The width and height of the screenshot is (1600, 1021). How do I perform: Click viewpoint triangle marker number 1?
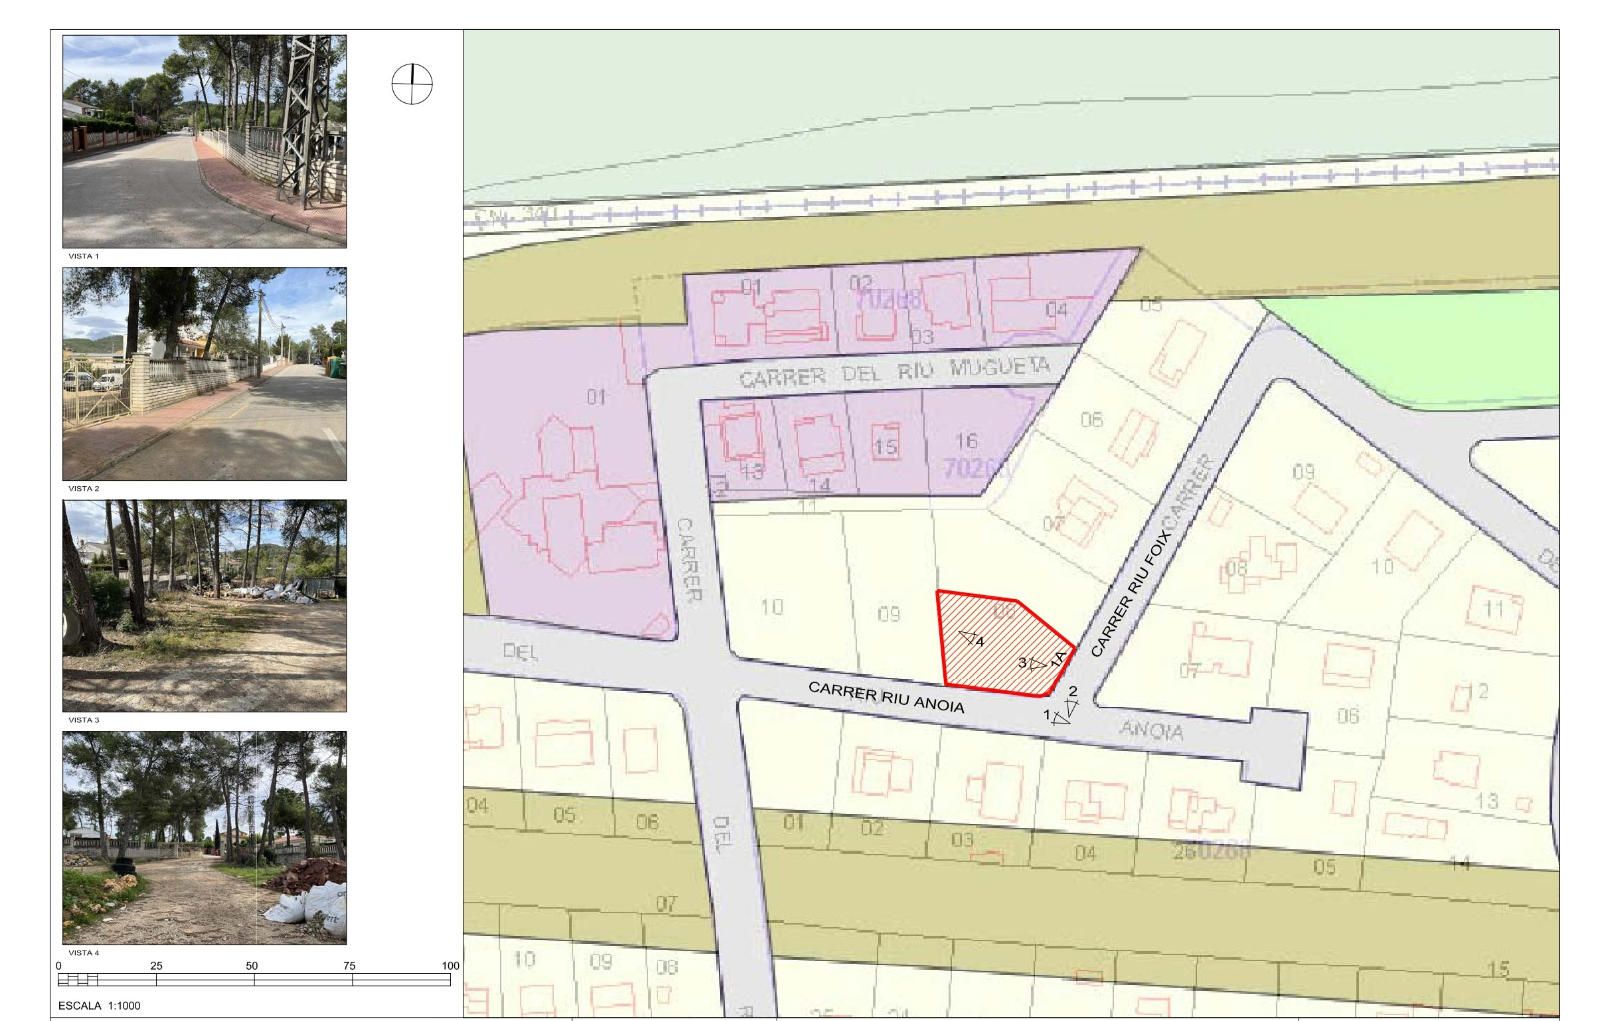[x=1058, y=717]
